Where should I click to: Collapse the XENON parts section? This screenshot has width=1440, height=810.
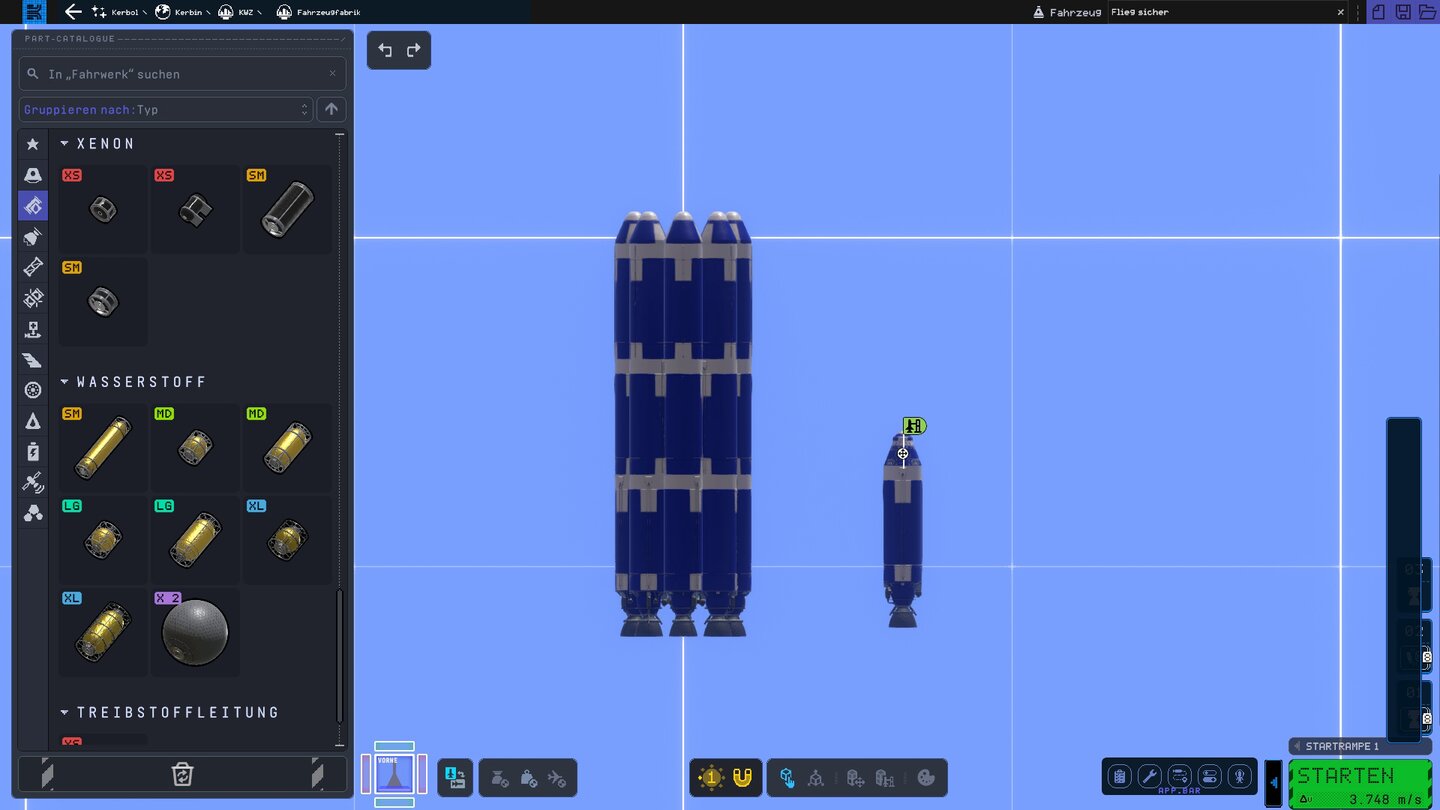pos(65,144)
